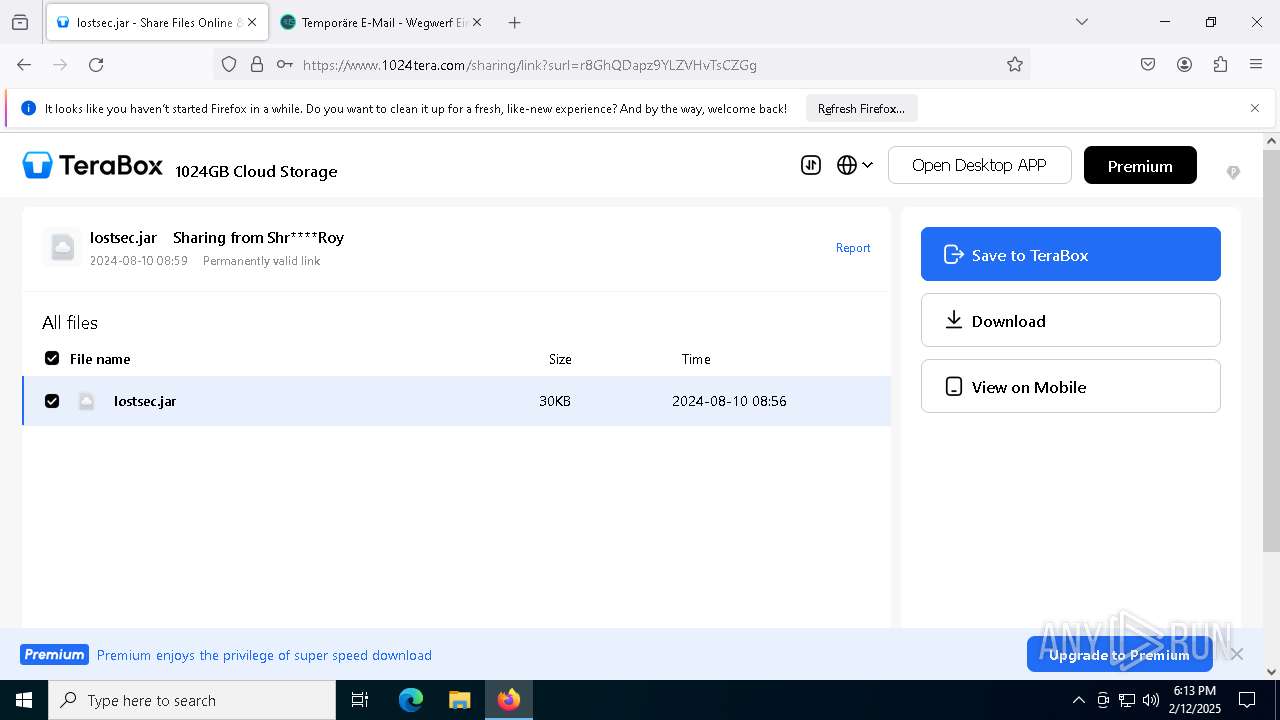Image resolution: width=1280 pixels, height=720 pixels.
Task: Expand the list all tabs dropdown
Action: pyautogui.click(x=1081, y=22)
